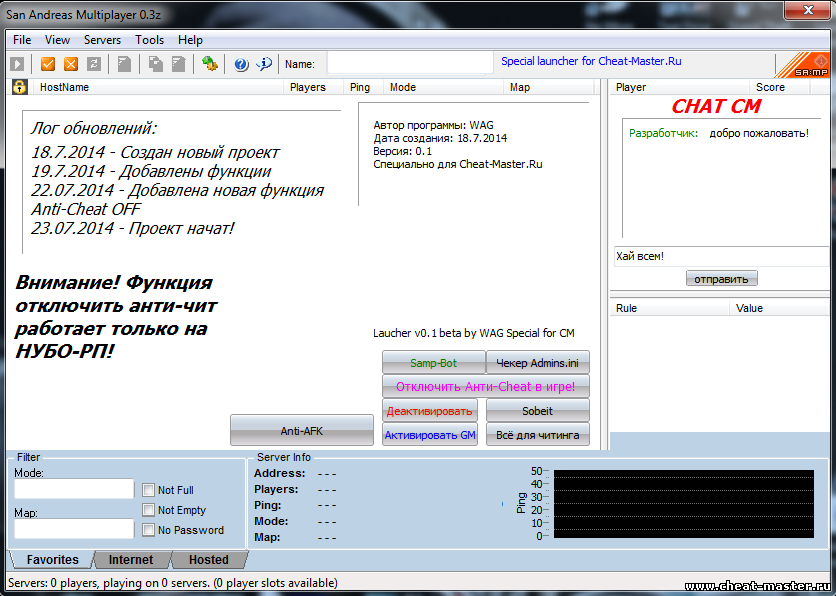Click the Refresh Server toolbar icon
Viewport: 836px width, 596px height.
pyautogui.click(x=94, y=64)
